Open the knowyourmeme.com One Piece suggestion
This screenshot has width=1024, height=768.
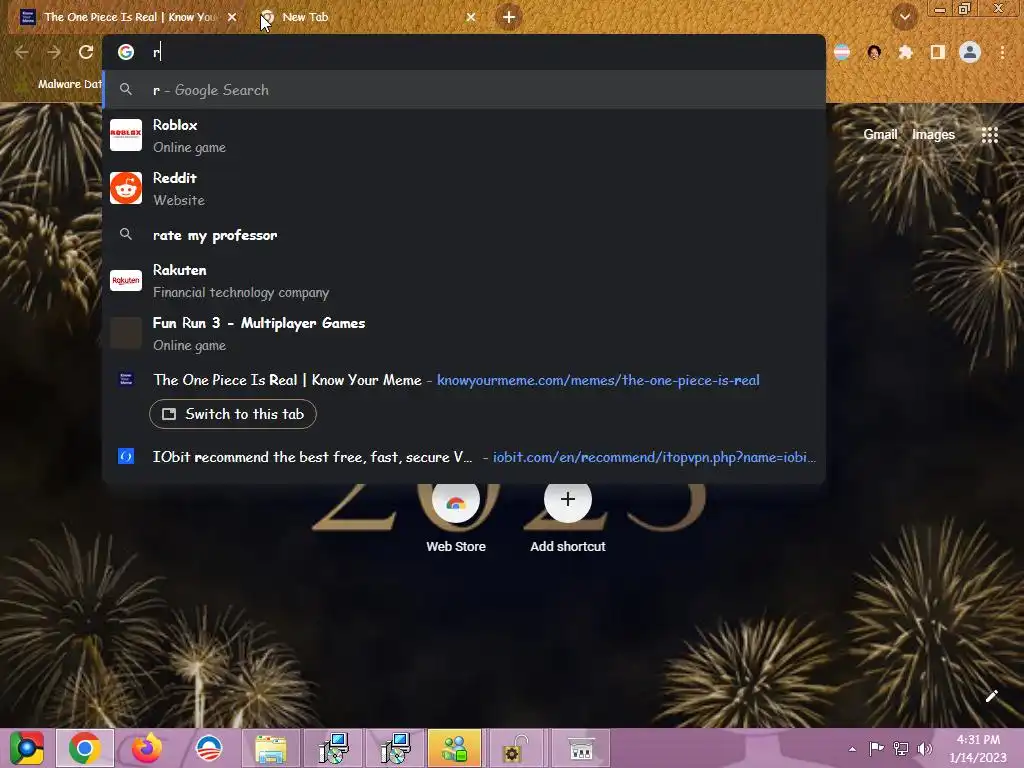coord(464,380)
